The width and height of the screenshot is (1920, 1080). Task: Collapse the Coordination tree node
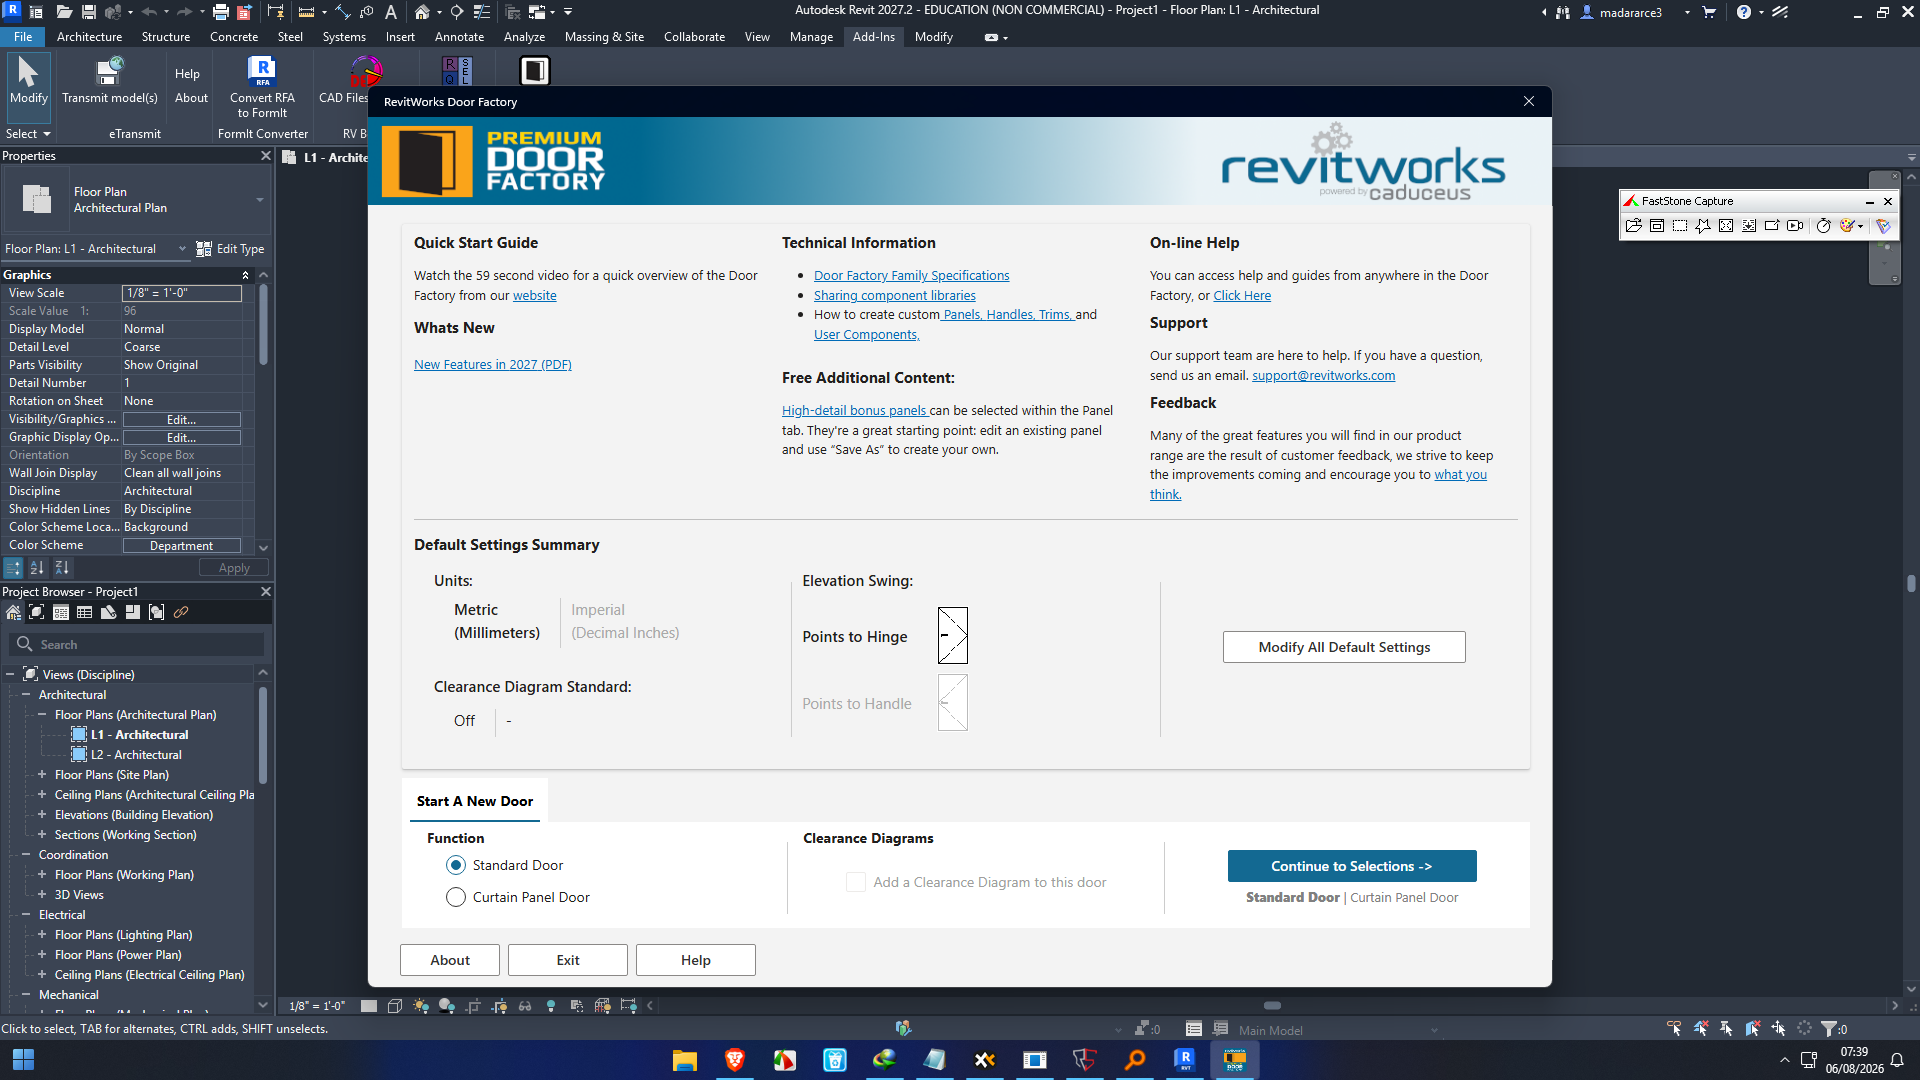pos(26,855)
